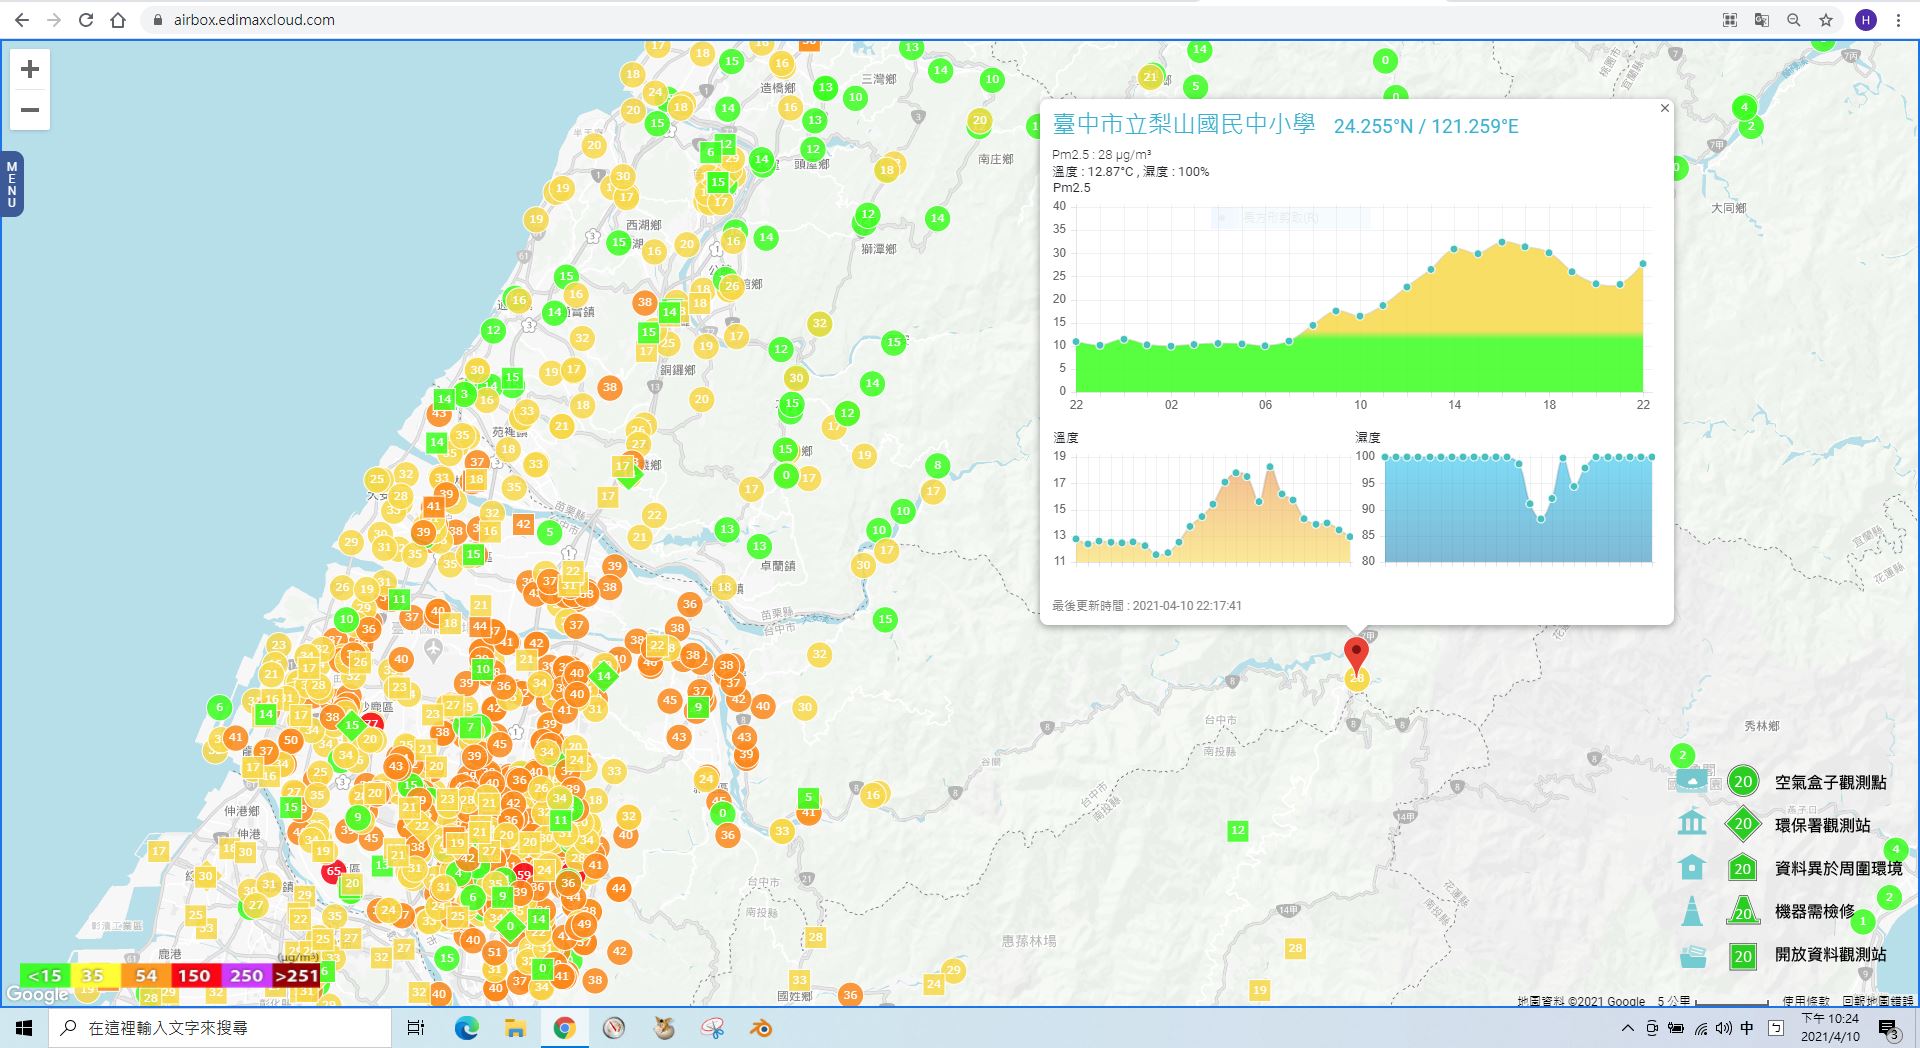Open File Explorer from taskbar
Screen dimensions: 1920x1048
[x=515, y=1028]
